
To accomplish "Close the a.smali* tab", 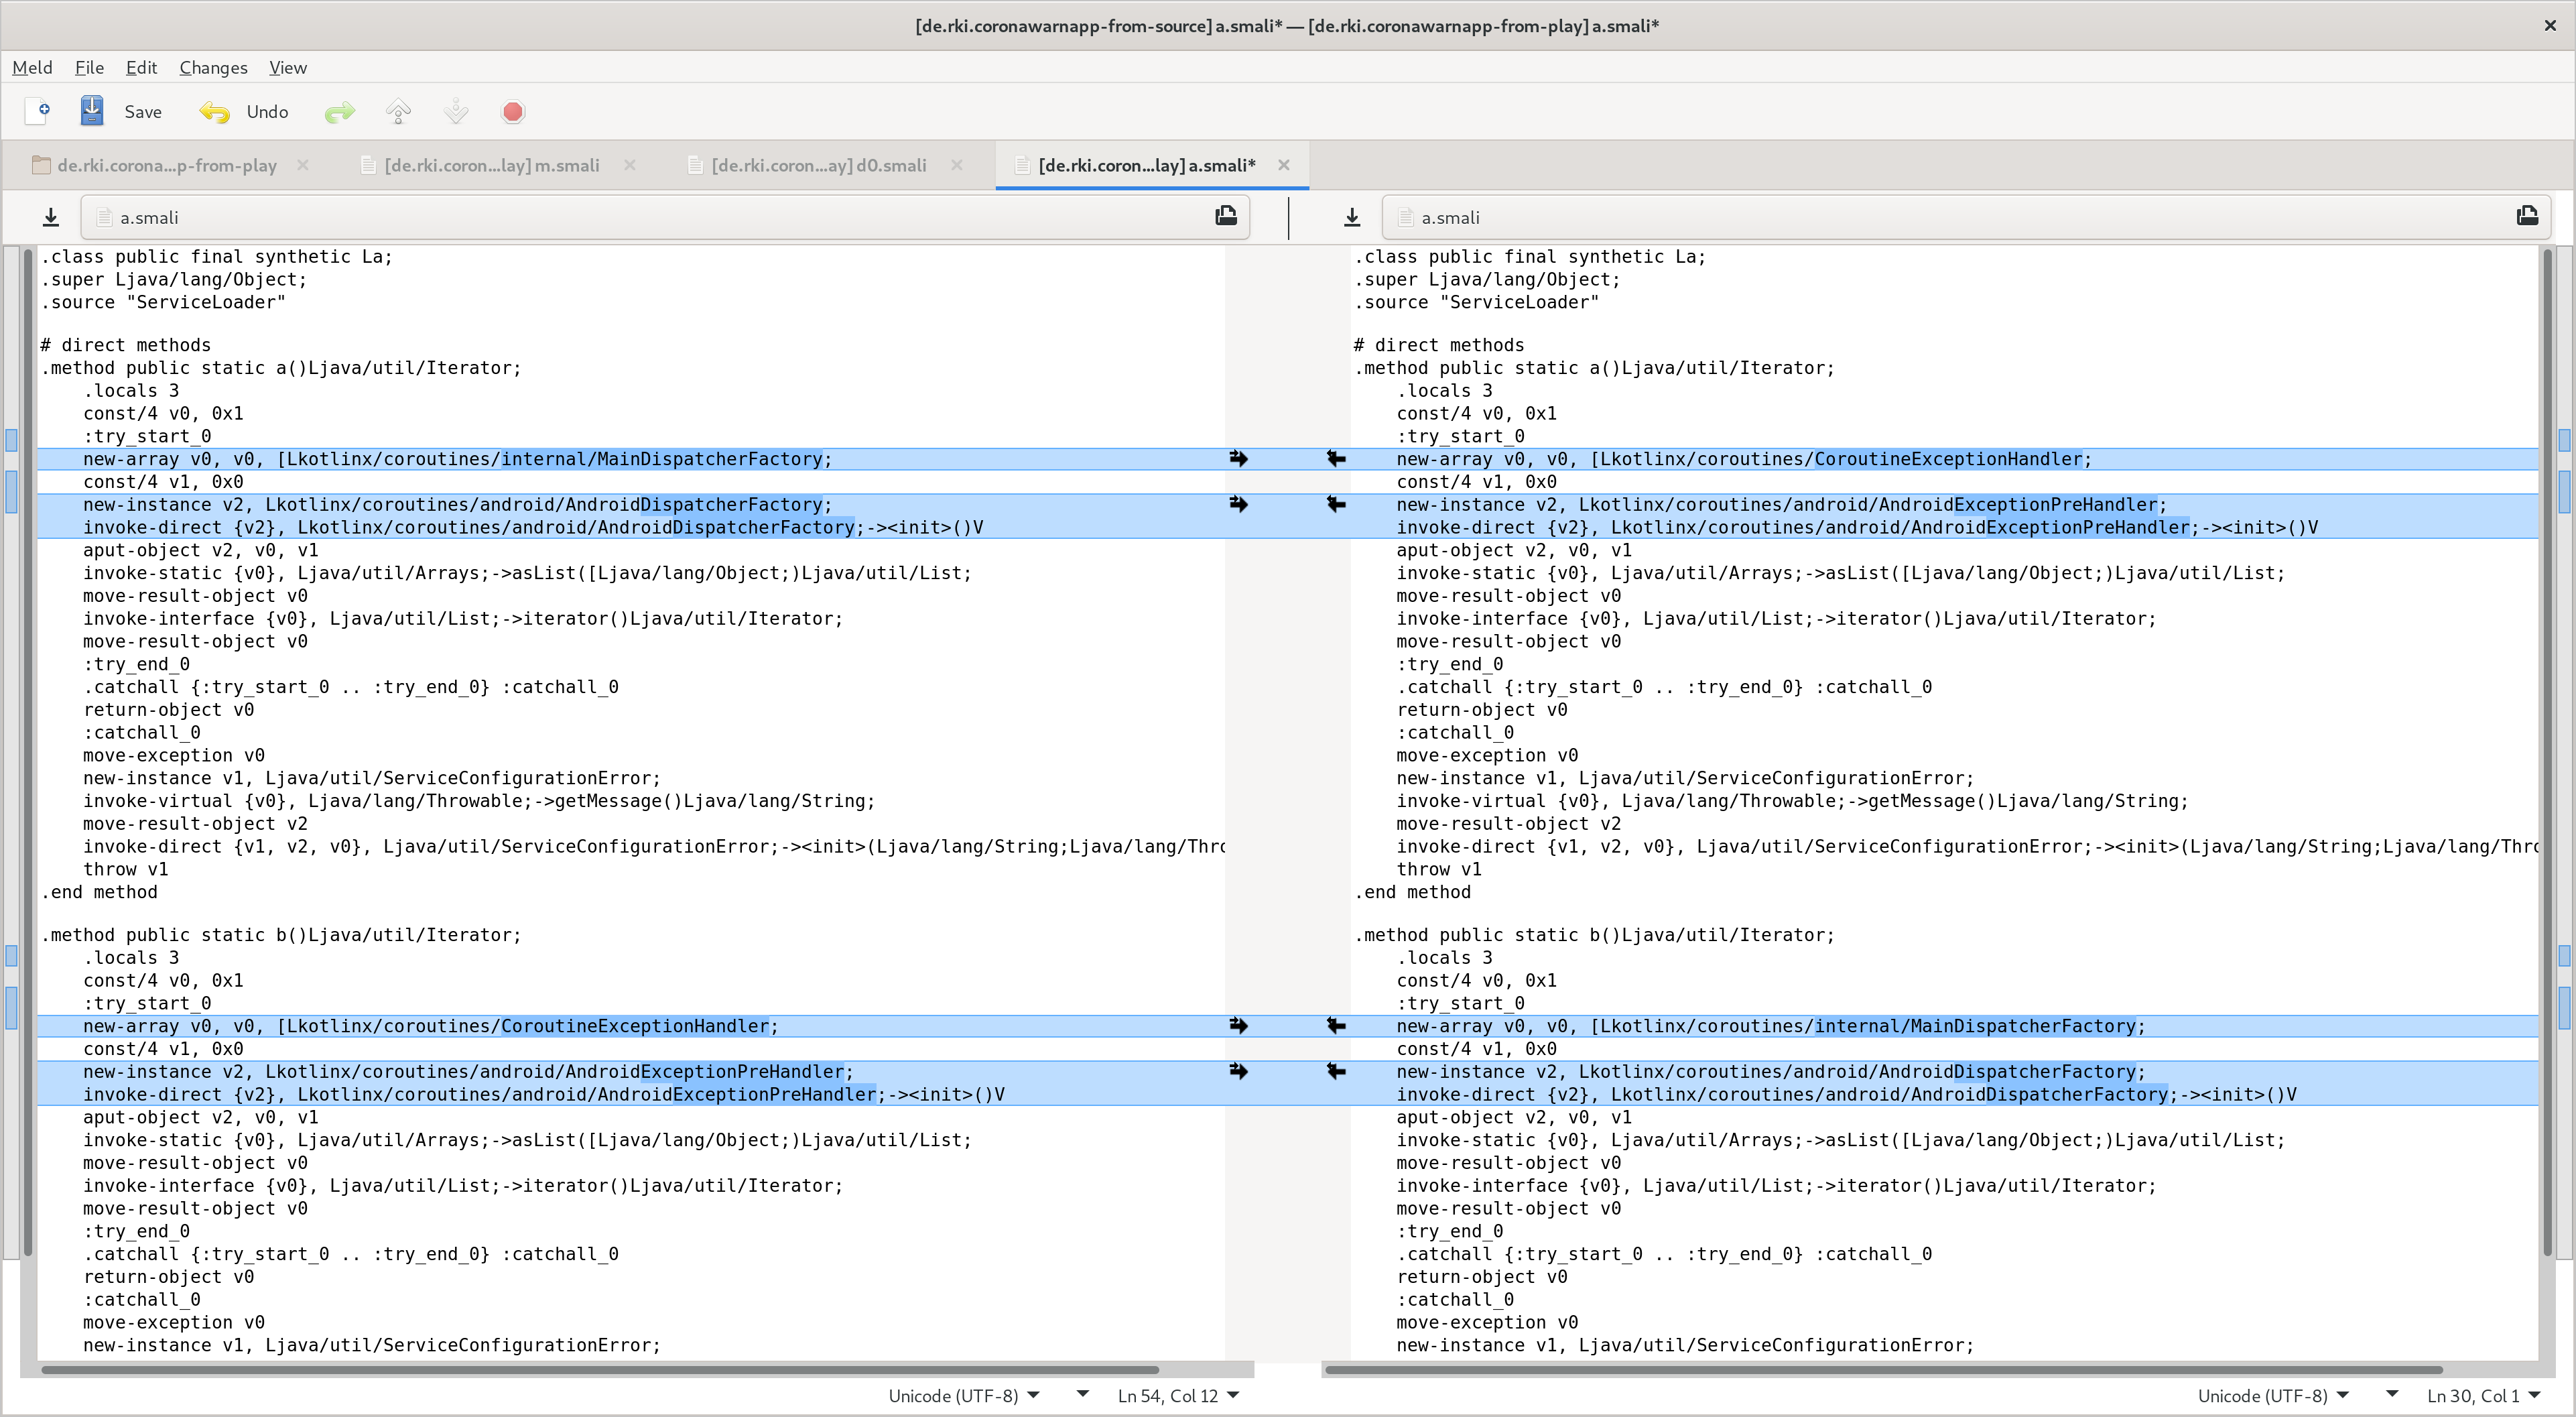I will point(1284,165).
